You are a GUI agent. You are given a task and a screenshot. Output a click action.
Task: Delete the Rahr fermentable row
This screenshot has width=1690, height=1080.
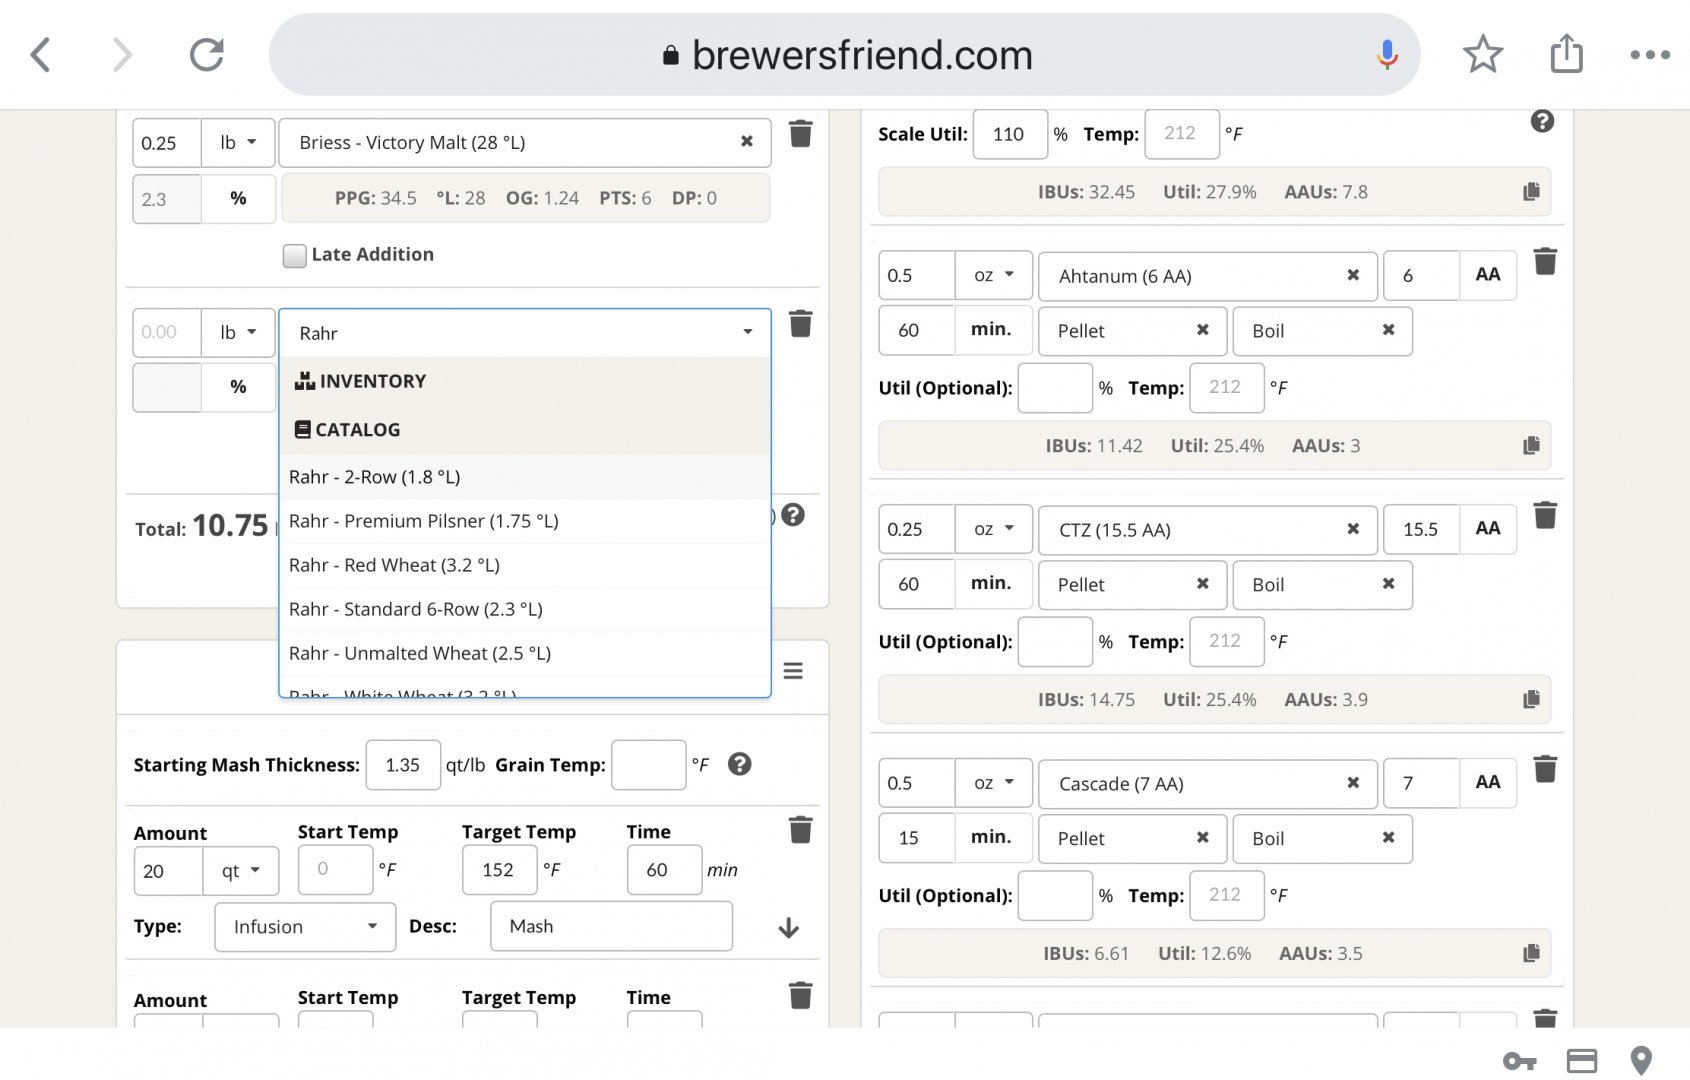tap(800, 324)
